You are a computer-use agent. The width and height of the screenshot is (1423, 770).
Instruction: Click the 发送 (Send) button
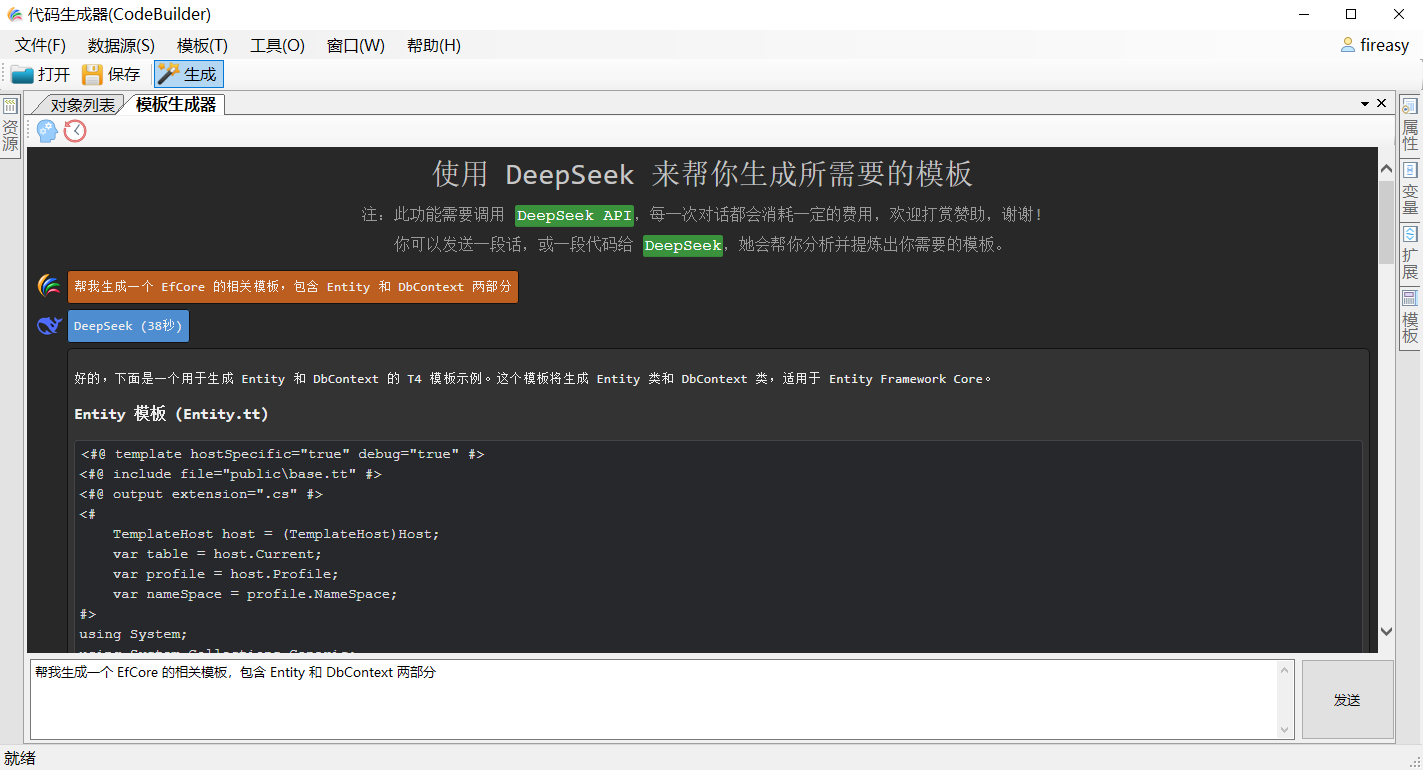click(1347, 700)
